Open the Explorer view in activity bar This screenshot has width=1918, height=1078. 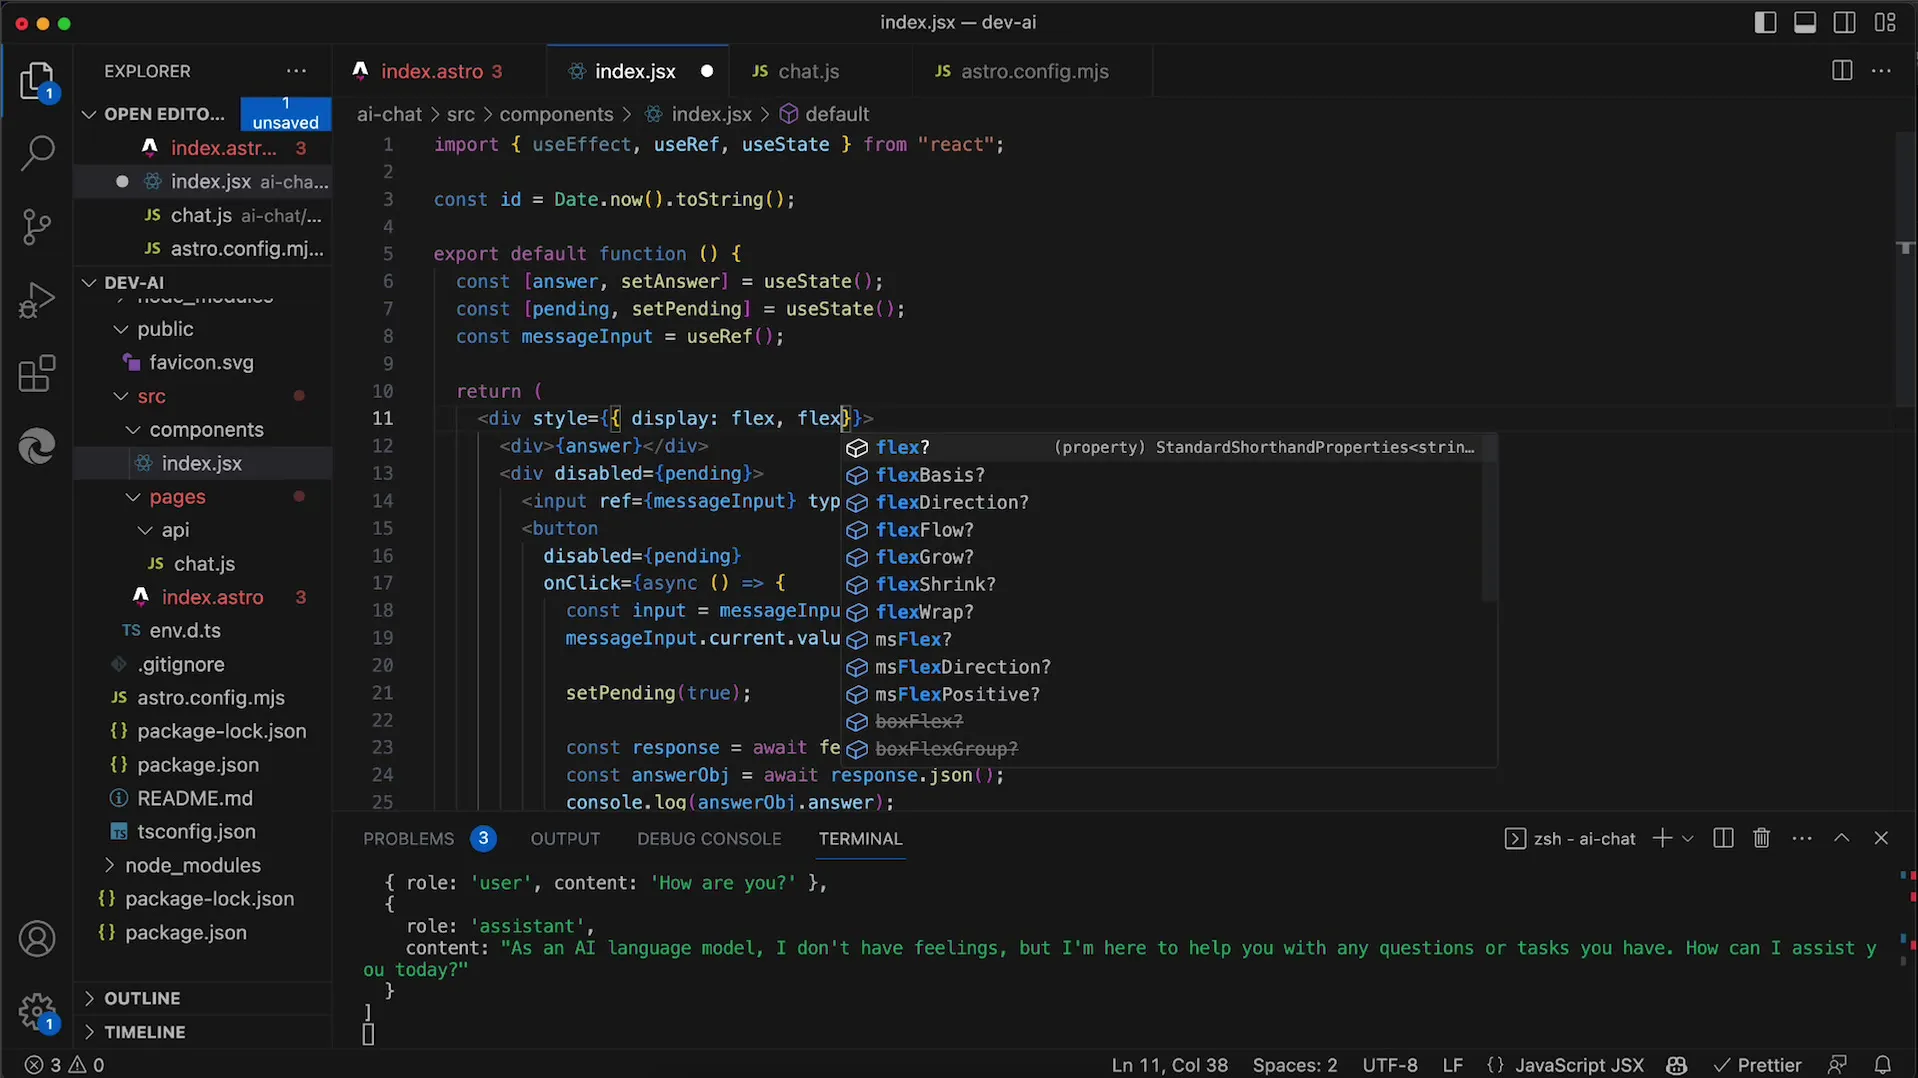coord(37,81)
